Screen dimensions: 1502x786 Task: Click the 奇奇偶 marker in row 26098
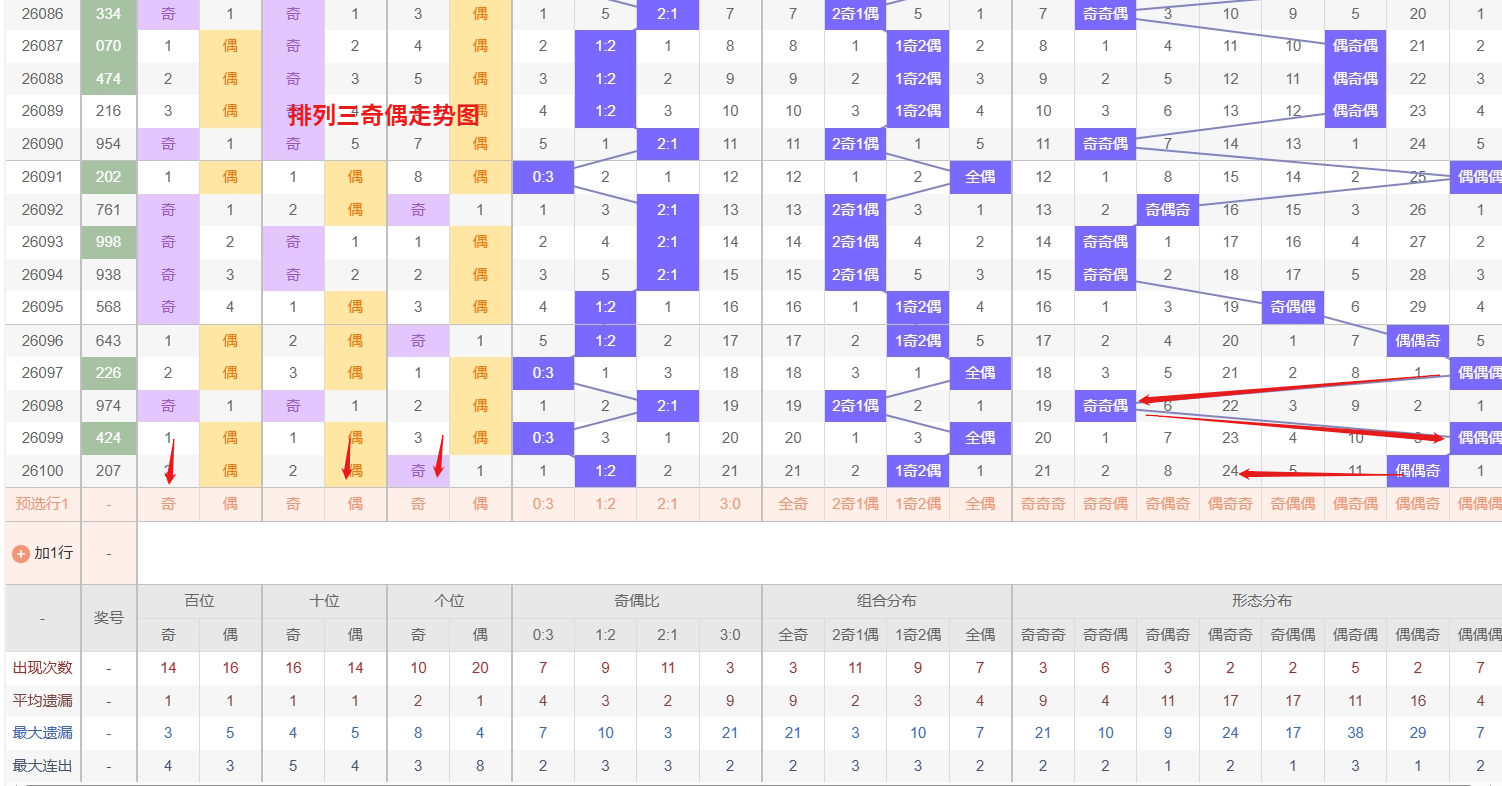pyautogui.click(x=1105, y=406)
